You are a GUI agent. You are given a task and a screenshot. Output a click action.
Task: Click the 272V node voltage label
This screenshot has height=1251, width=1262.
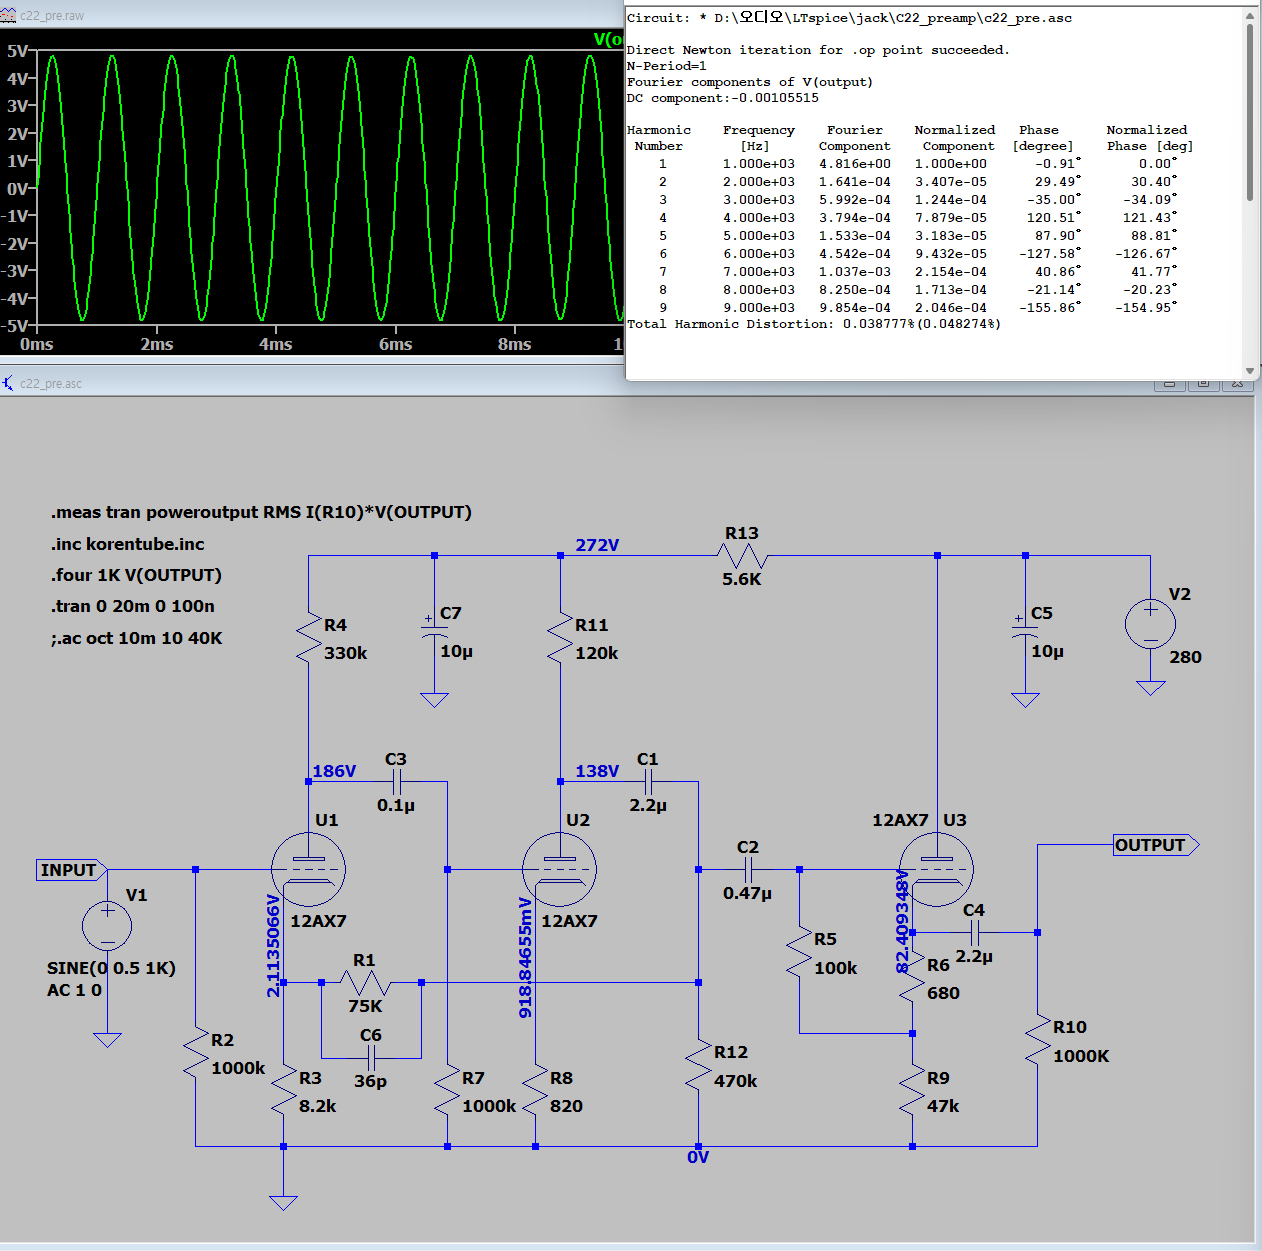[597, 545]
